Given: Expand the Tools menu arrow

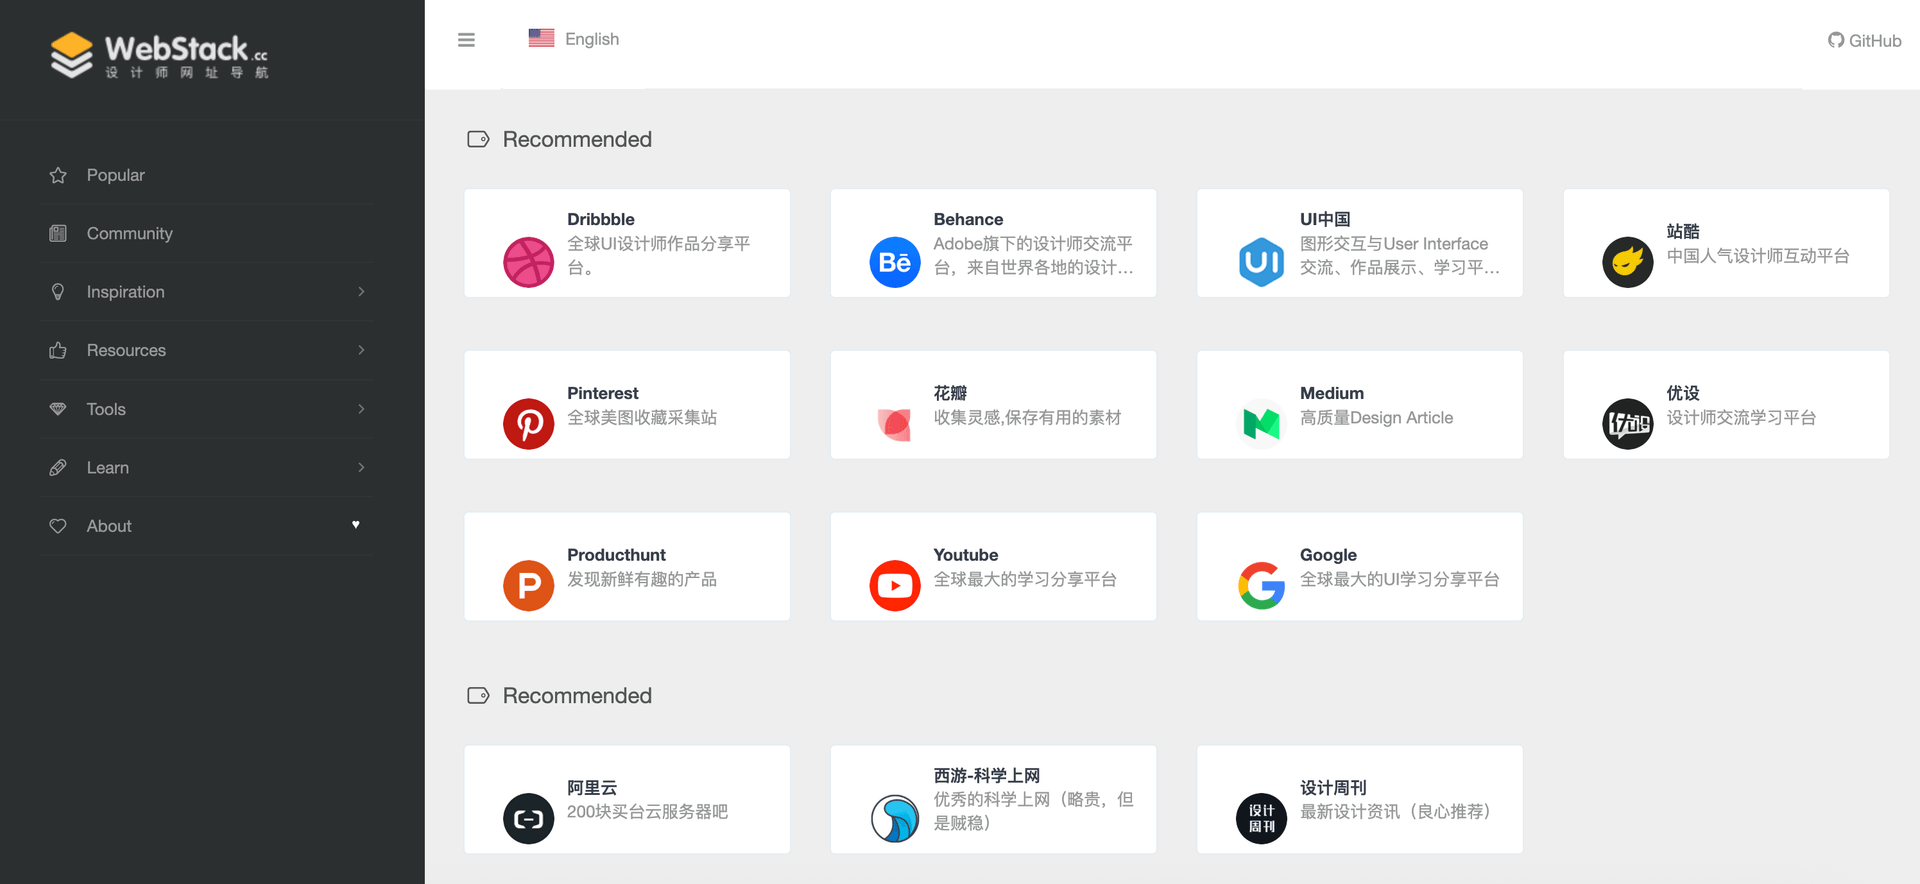Looking at the screenshot, I should 361,409.
